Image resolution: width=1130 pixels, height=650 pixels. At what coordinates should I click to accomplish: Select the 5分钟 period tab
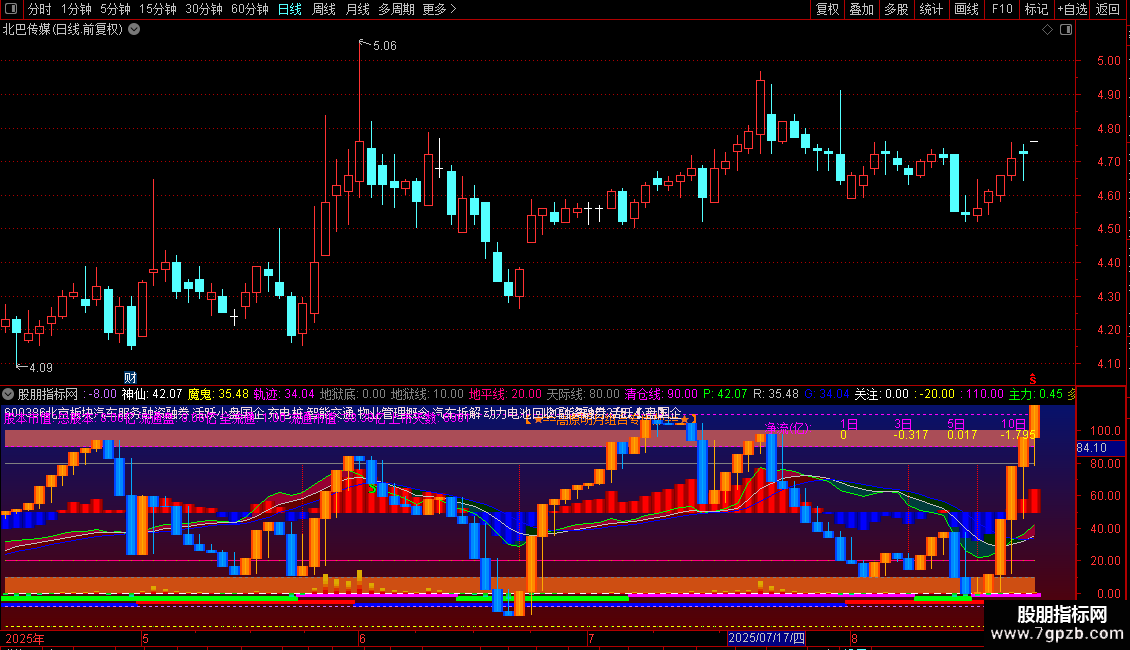(115, 9)
